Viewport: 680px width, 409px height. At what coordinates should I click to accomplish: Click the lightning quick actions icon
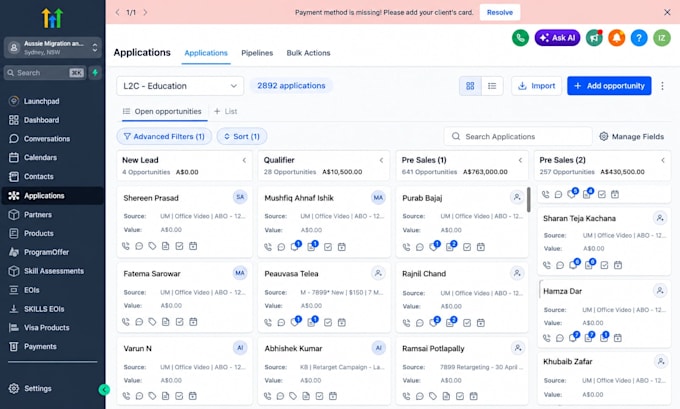pyautogui.click(x=95, y=73)
